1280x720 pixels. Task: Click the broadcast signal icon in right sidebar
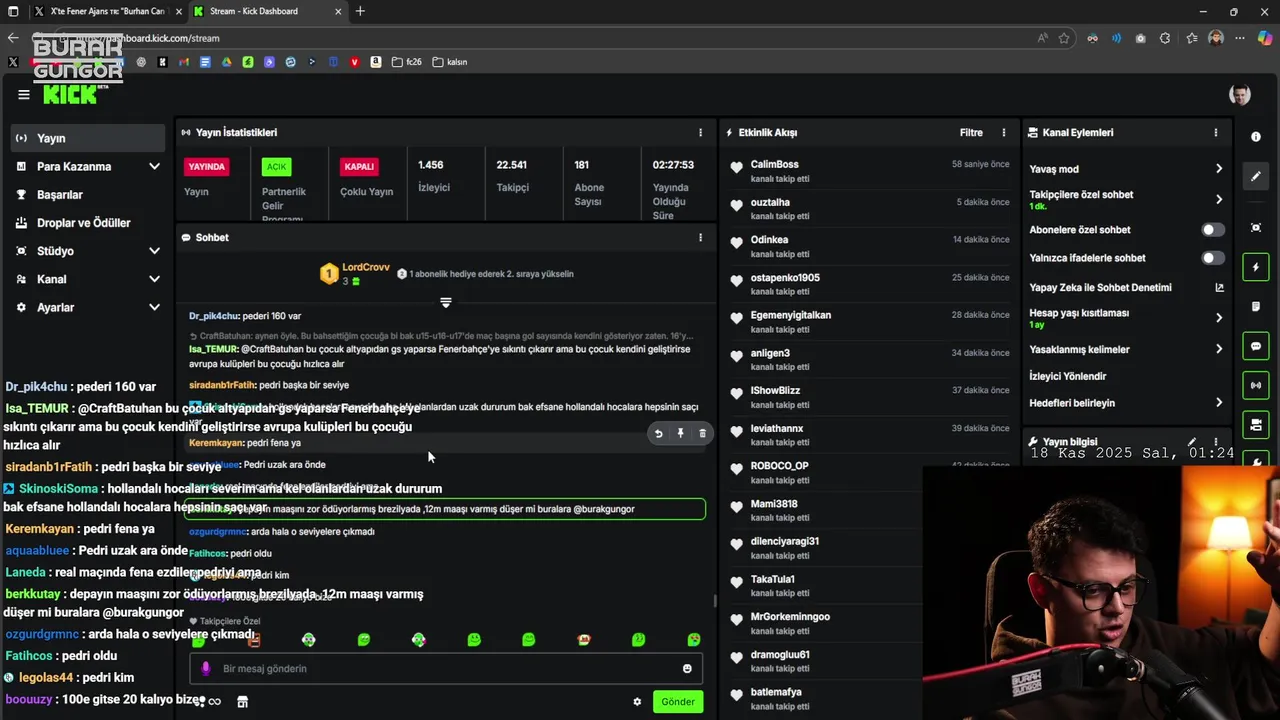pos(1256,385)
